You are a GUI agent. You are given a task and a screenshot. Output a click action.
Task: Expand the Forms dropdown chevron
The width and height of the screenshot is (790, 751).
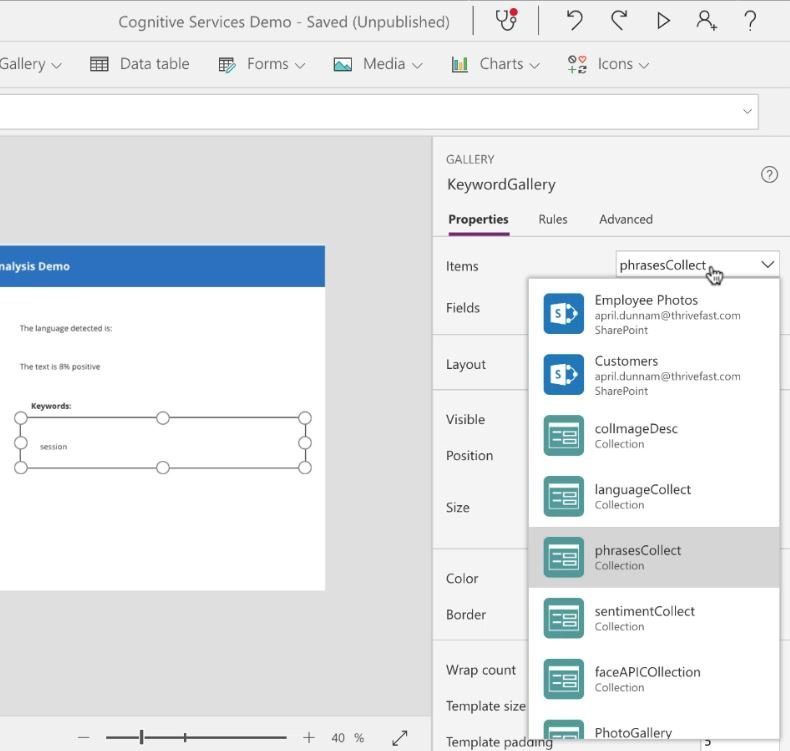(x=300, y=66)
